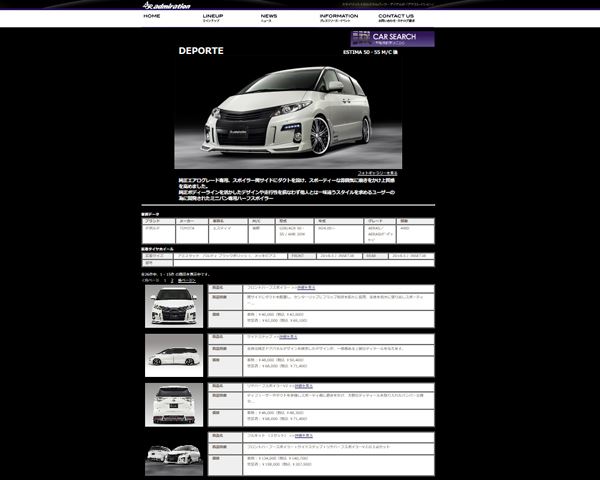Image resolution: width=600 pixels, height=480 pixels.
Task: View details link for rear half spoiler
Action: [299, 386]
